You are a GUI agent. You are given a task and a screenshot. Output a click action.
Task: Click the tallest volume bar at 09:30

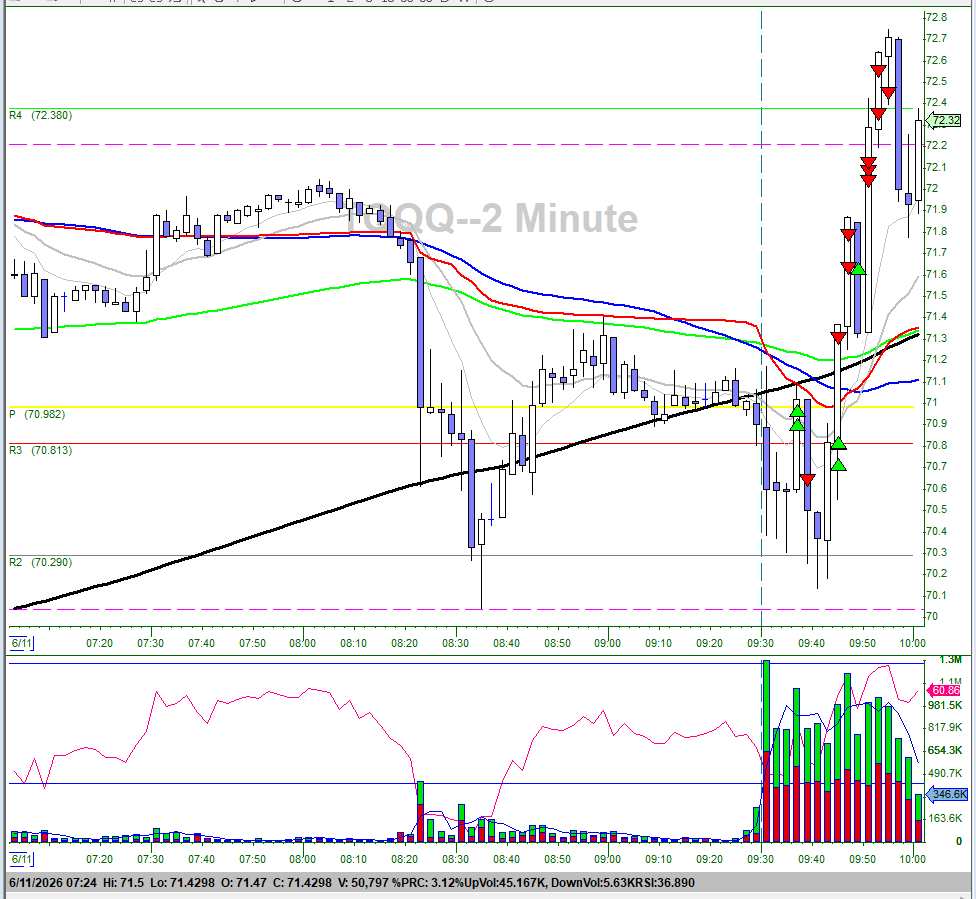766,751
